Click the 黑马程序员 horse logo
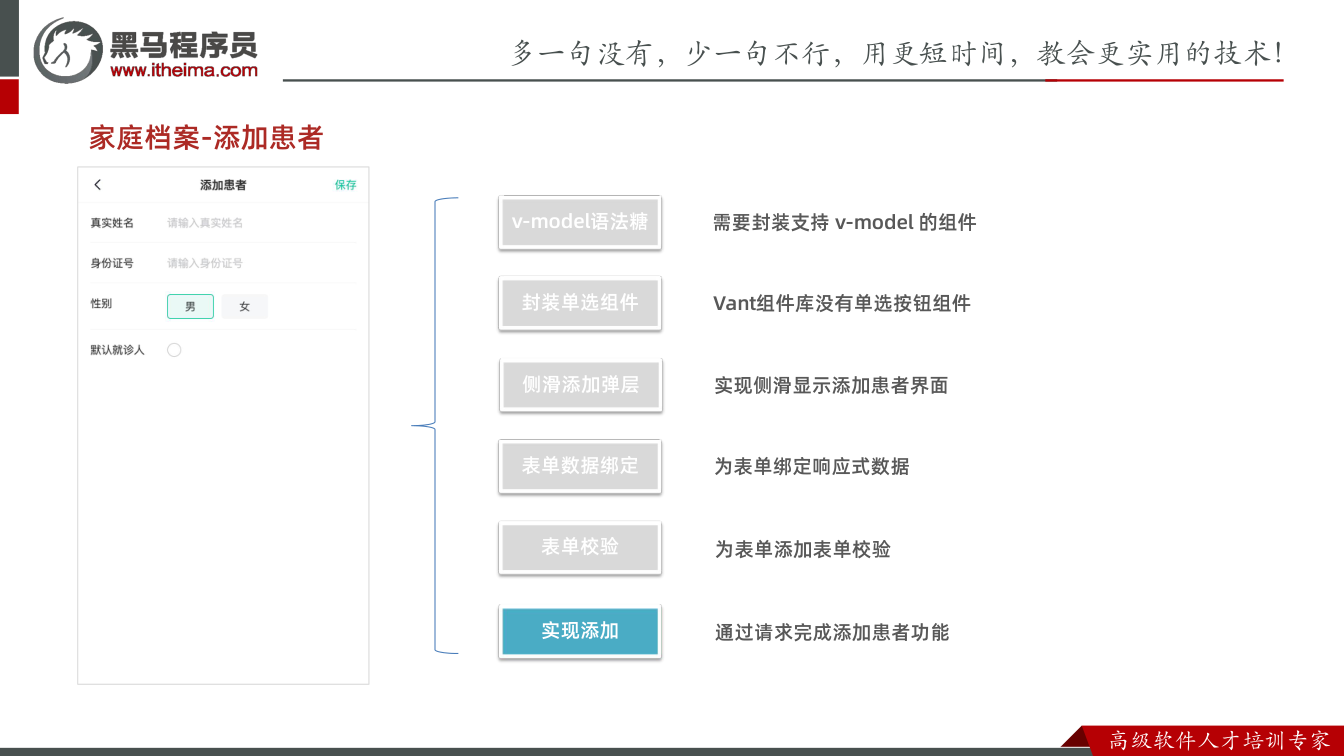The image size is (1344, 756). tap(68, 50)
